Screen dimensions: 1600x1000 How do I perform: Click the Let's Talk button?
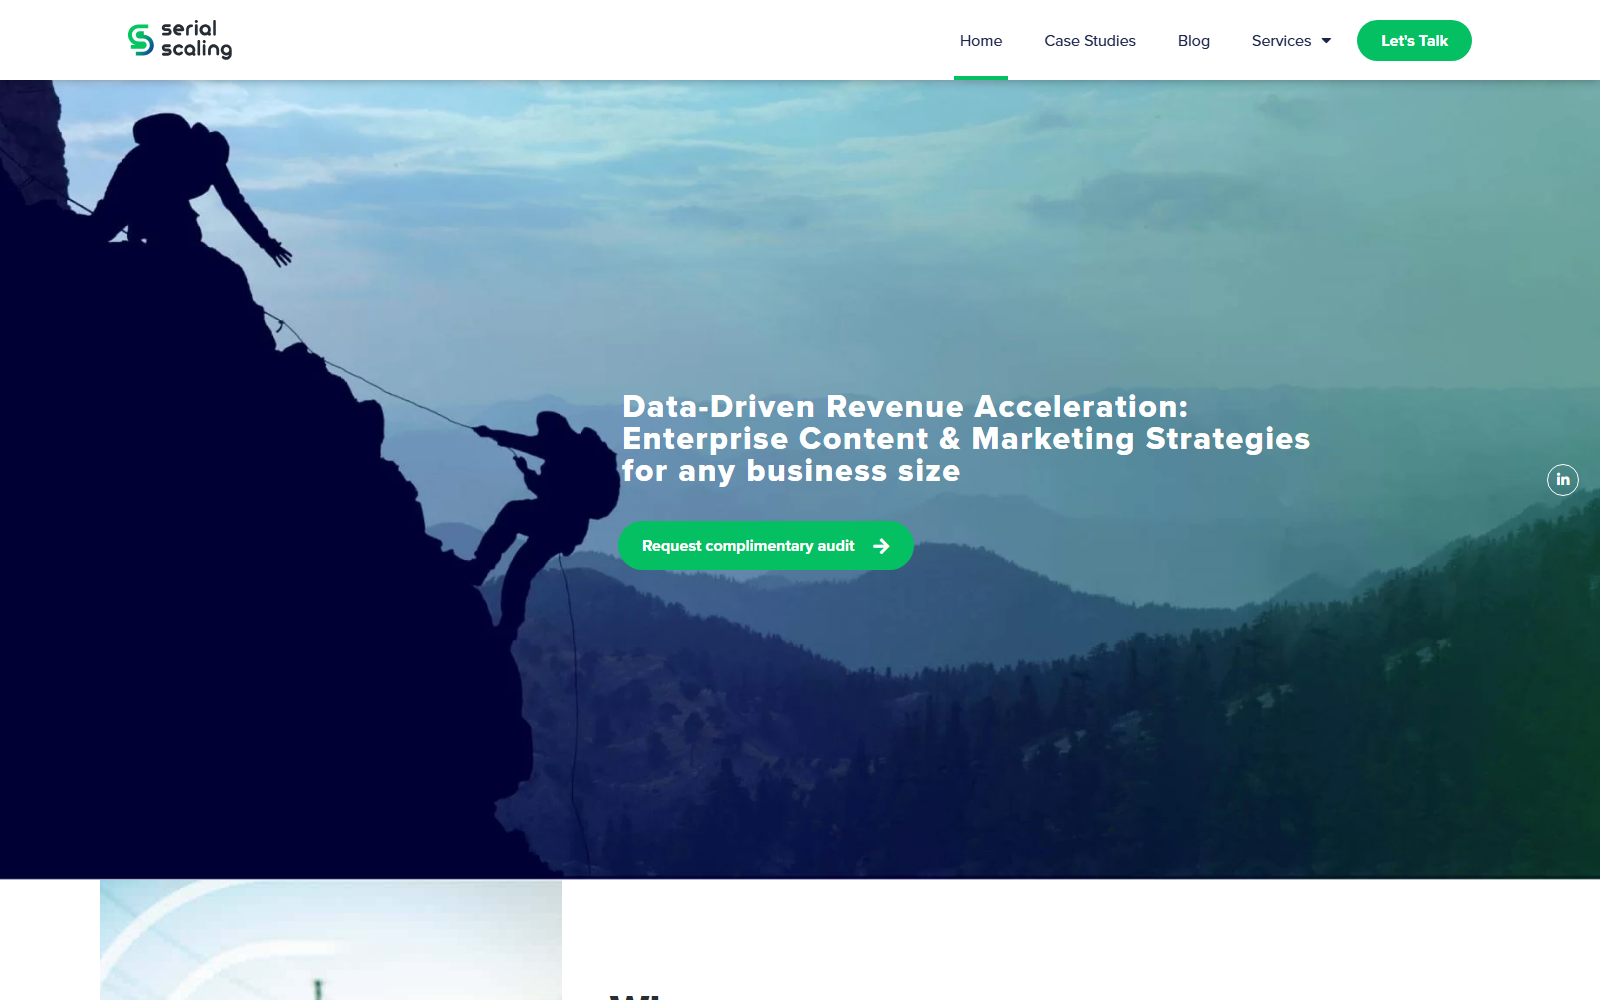point(1414,41)
